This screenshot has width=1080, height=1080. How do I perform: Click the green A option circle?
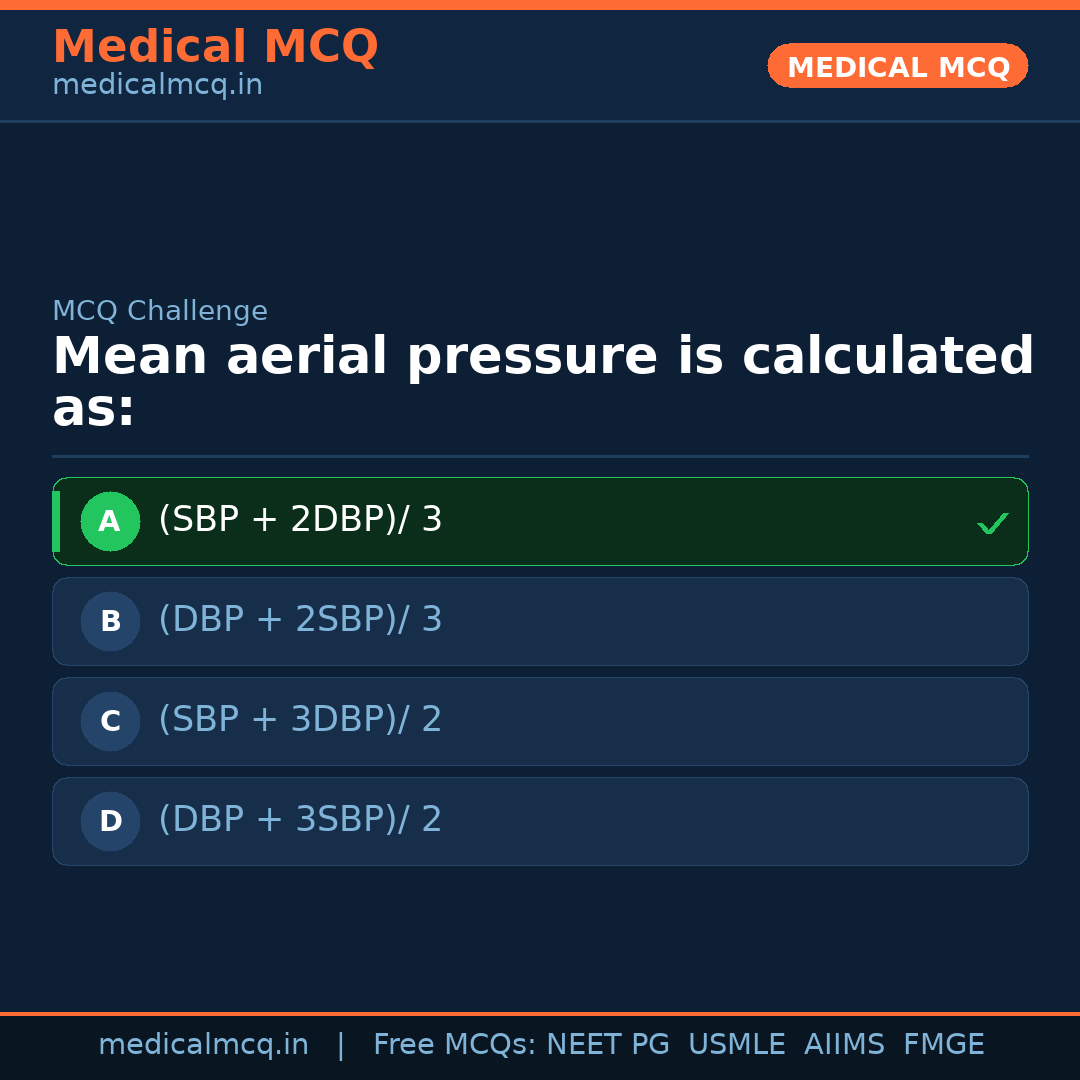point(110,521)
